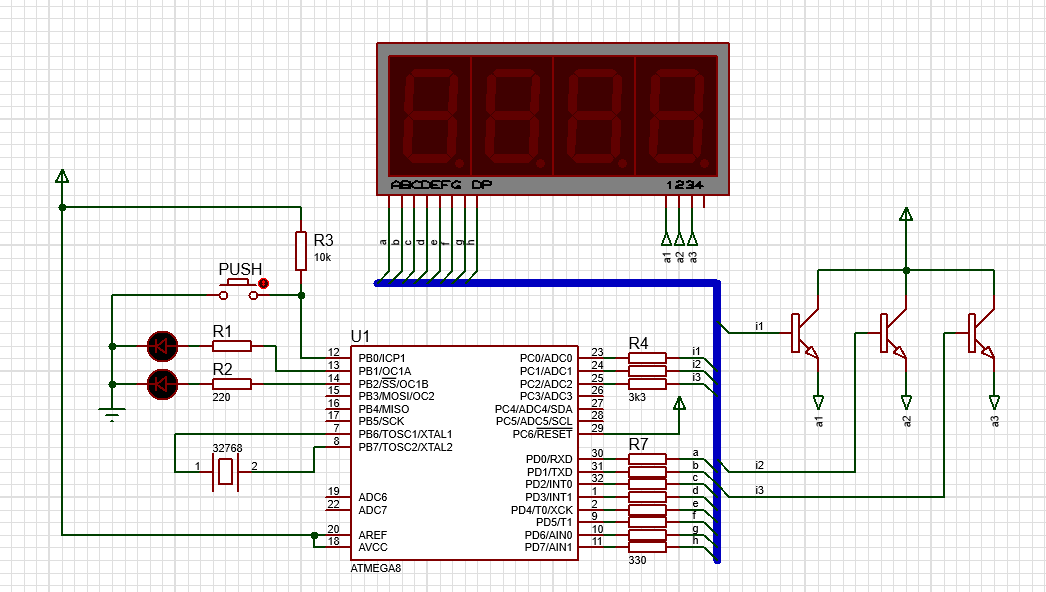Click the PUSH button switch component
The width and height of the screenshot is (1046, 592).
pos(239,290)
